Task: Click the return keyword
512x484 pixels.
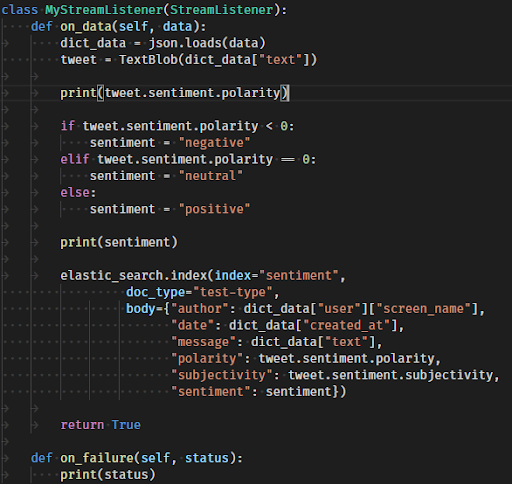Action: pos(82,425)
